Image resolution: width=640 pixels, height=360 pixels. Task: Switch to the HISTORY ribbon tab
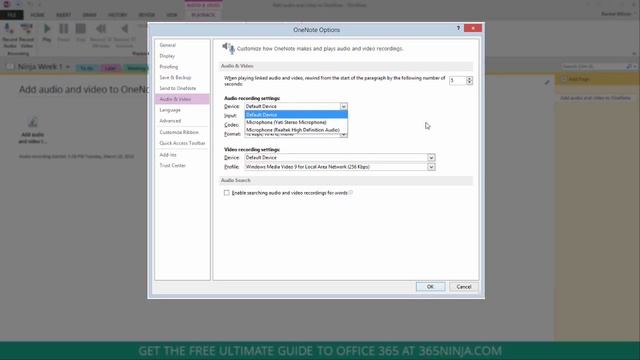118,15
